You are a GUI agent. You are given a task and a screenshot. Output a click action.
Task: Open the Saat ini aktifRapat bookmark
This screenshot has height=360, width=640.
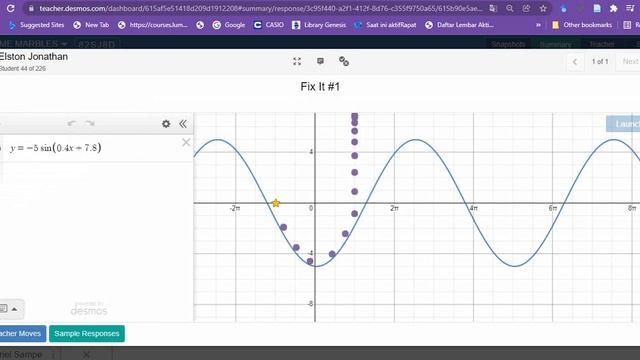pos(385,25)
